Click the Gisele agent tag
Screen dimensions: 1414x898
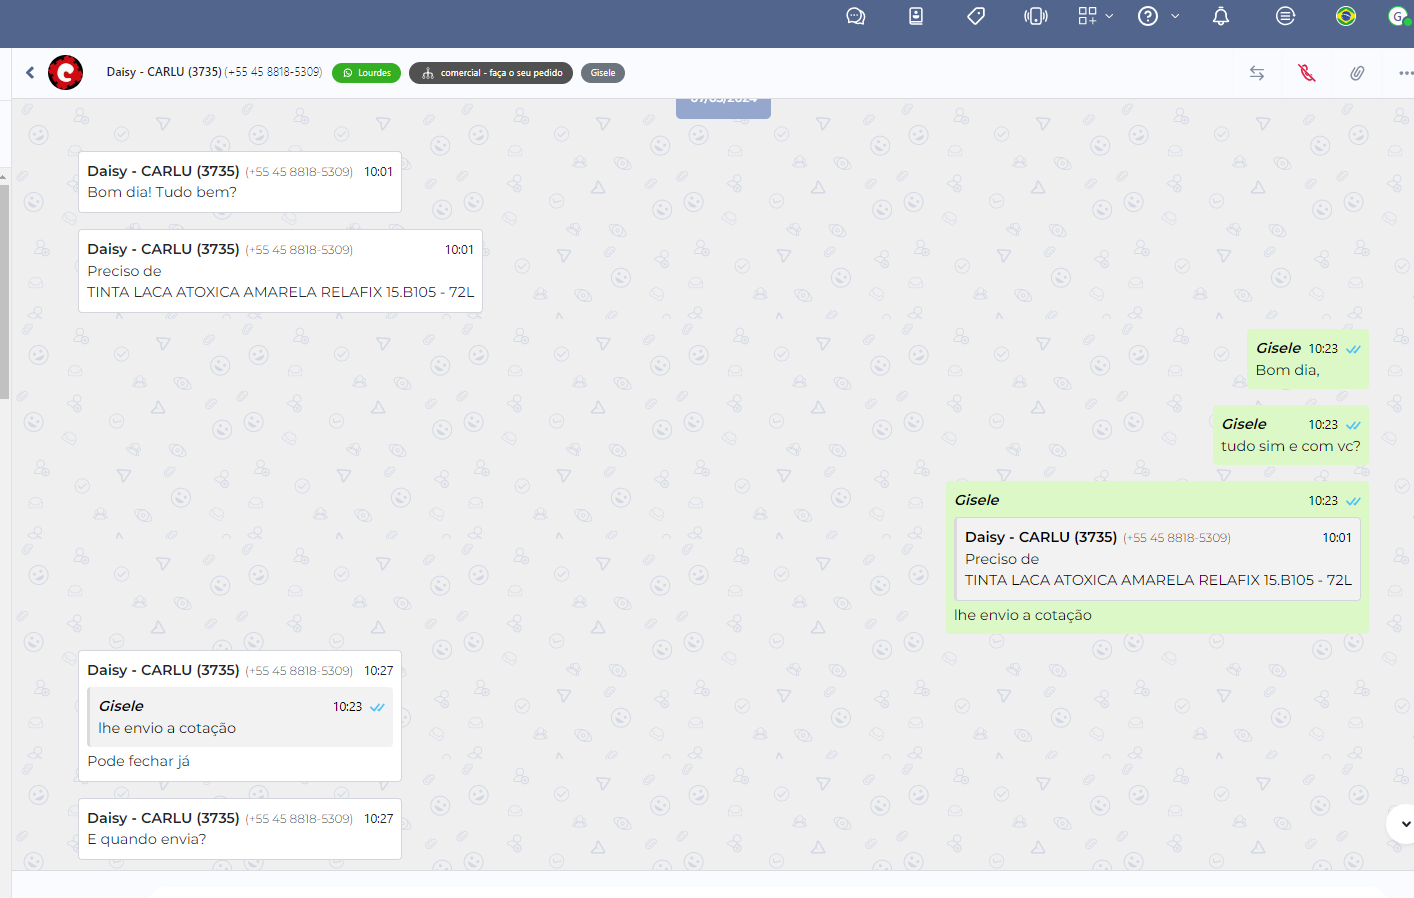coord(602,73)
